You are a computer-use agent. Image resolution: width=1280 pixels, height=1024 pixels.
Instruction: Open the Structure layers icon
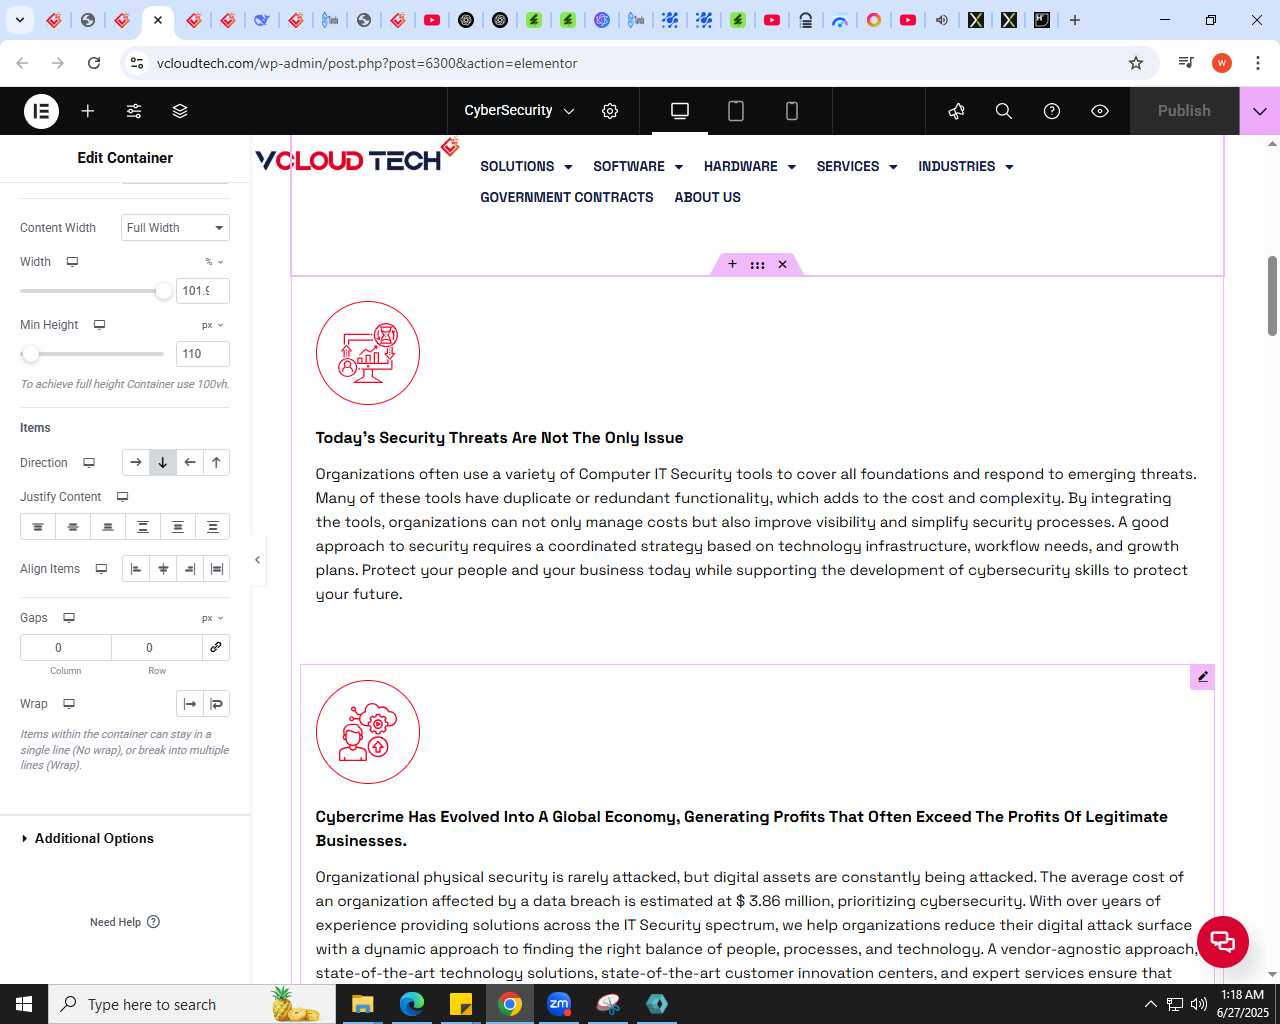[x=180, y=111]
